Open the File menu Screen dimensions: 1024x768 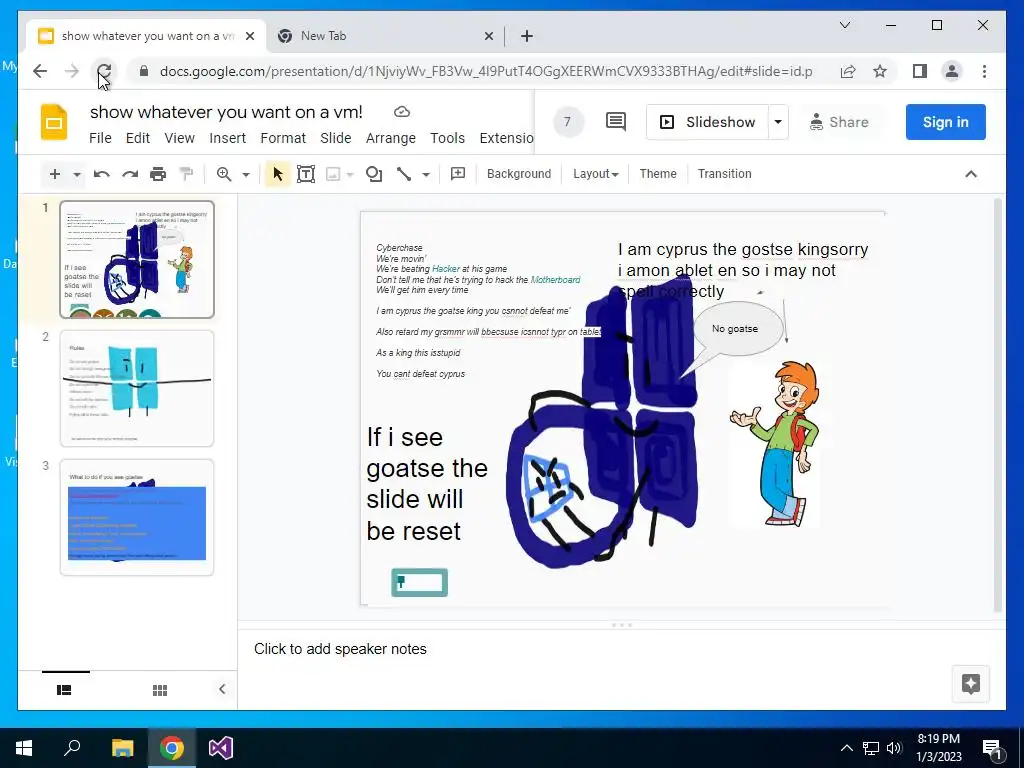coord(100,138)
